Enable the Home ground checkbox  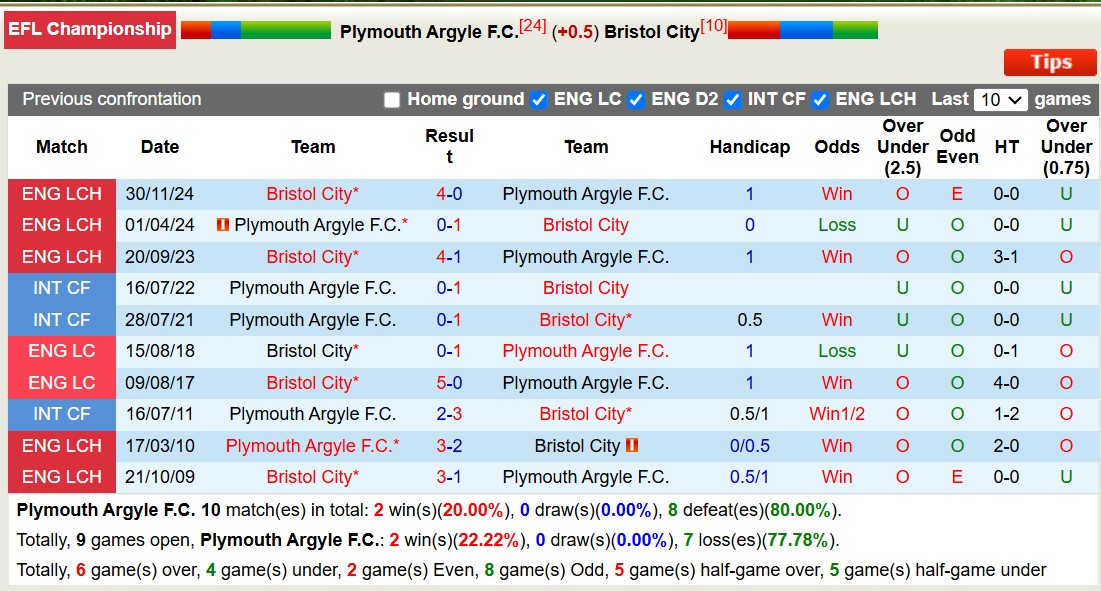pos(393,99)
